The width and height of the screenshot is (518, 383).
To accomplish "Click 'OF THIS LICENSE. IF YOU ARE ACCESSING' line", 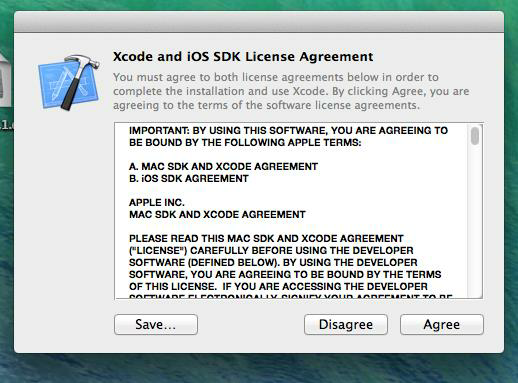I will pos(278,286).
